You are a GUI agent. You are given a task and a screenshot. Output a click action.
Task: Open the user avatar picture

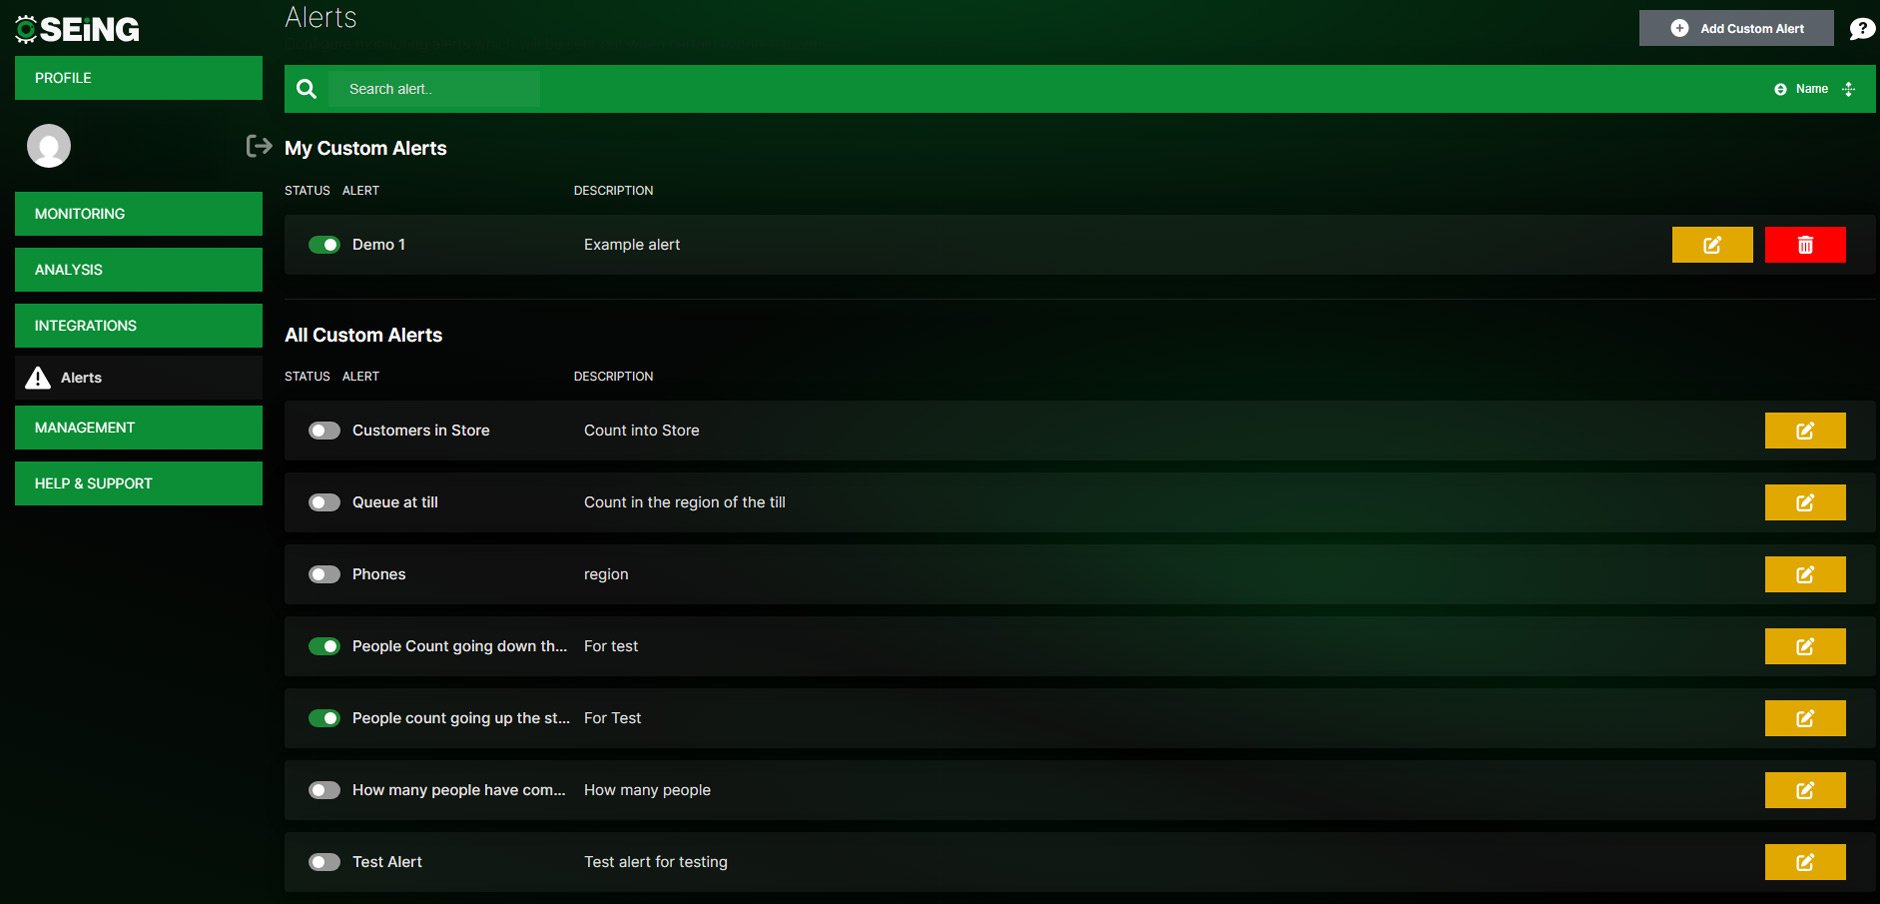tap(49, 146)
